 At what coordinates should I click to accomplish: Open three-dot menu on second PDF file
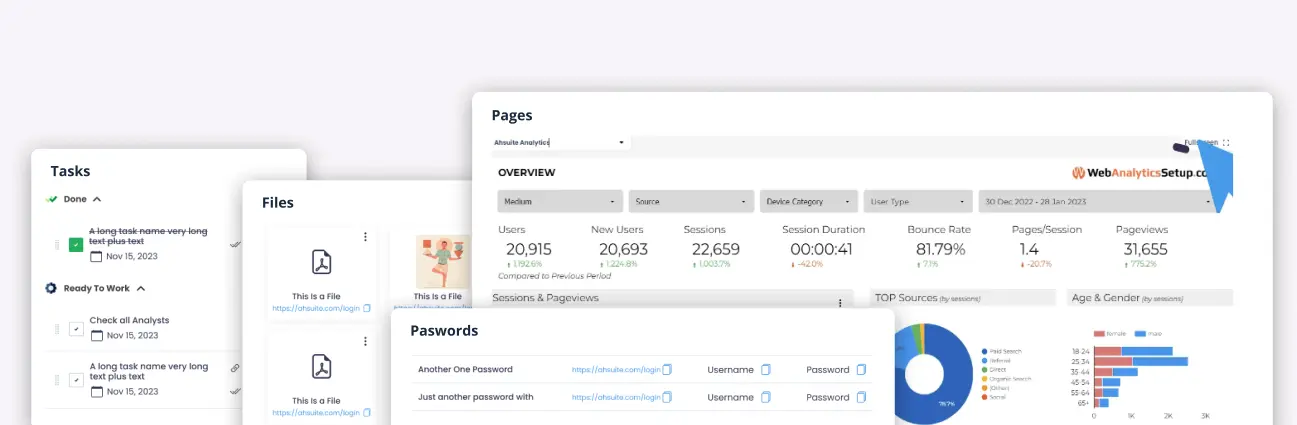tap(365, 342)
